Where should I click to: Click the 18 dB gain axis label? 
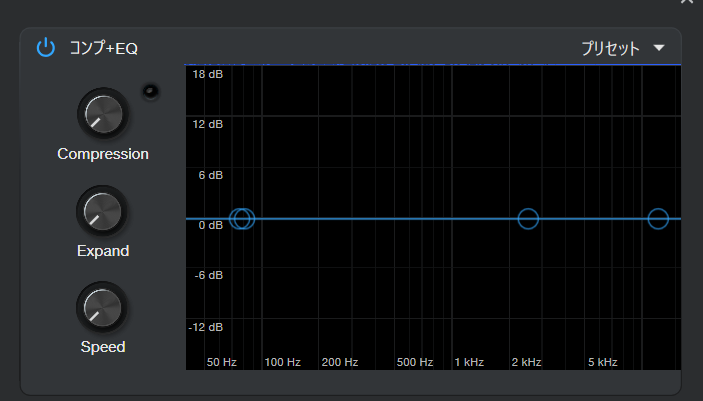207,75
